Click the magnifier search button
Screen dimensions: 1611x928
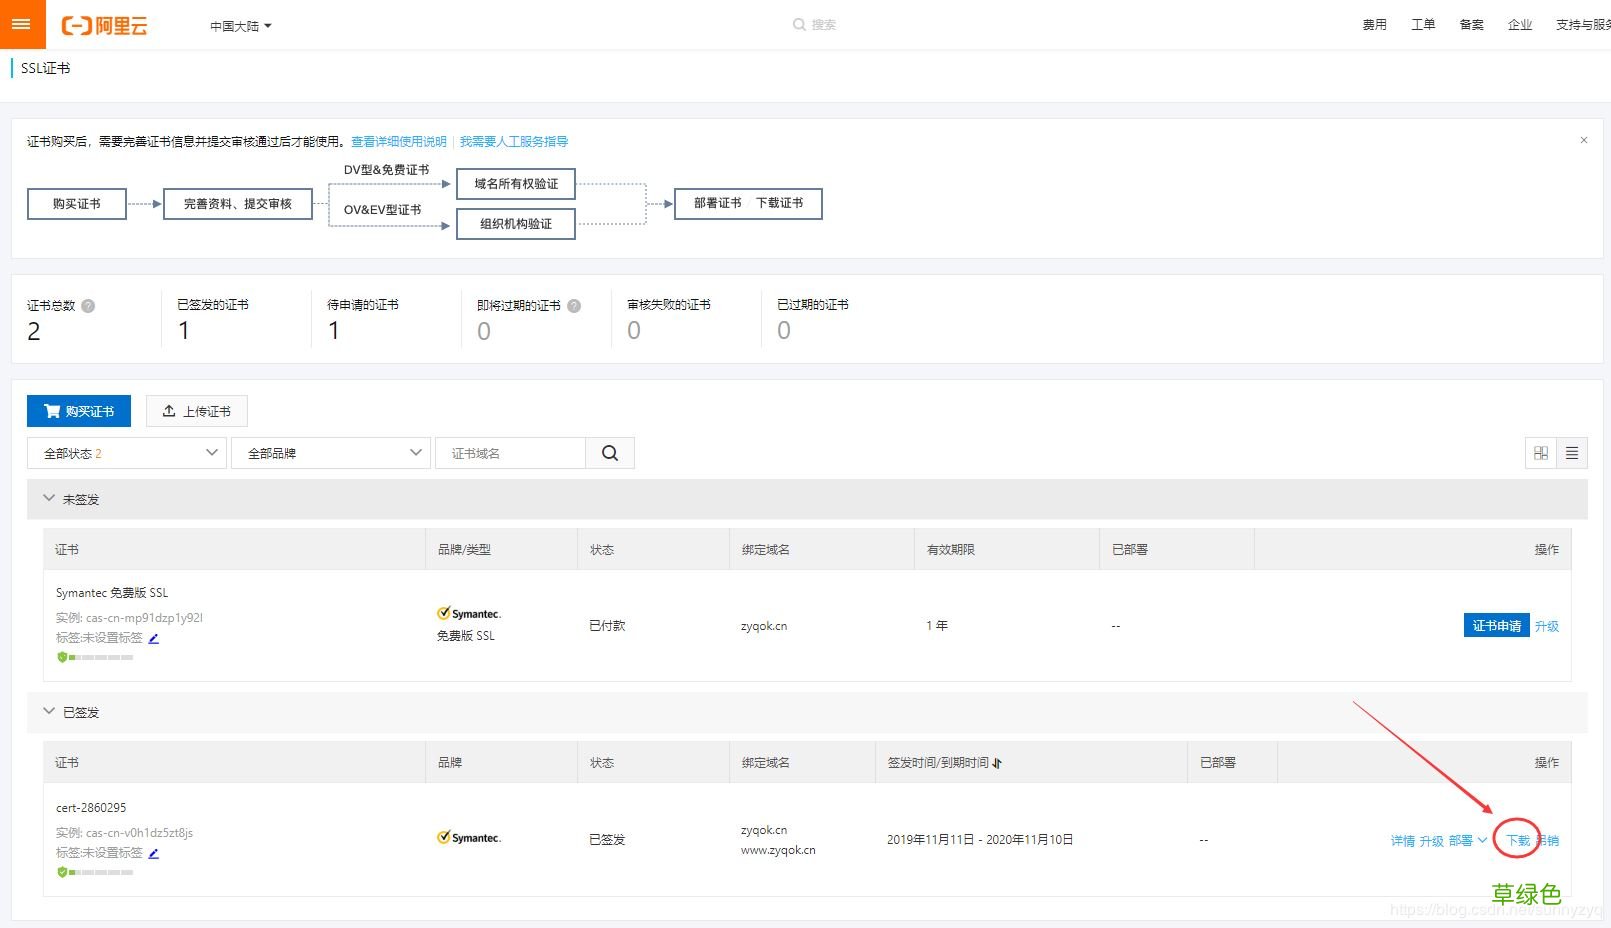610,453
